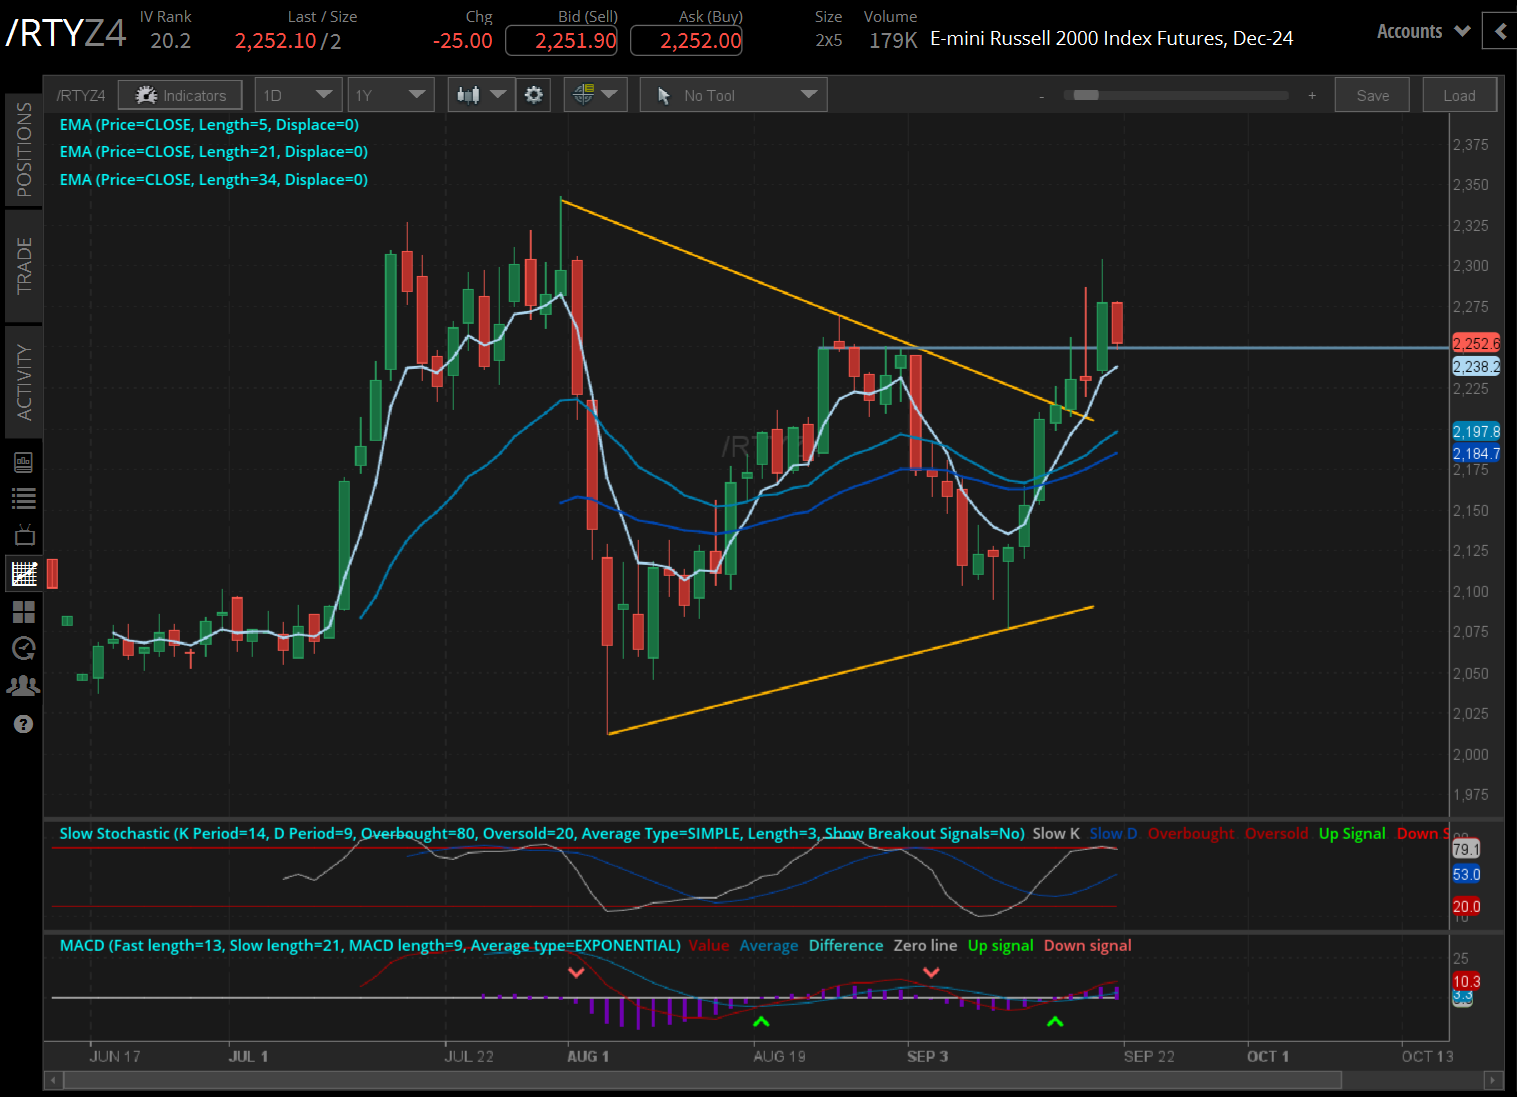Open the candlestick chart type selector
The width and height of the screenshot is (1517, 1097).
click(481, 95)
